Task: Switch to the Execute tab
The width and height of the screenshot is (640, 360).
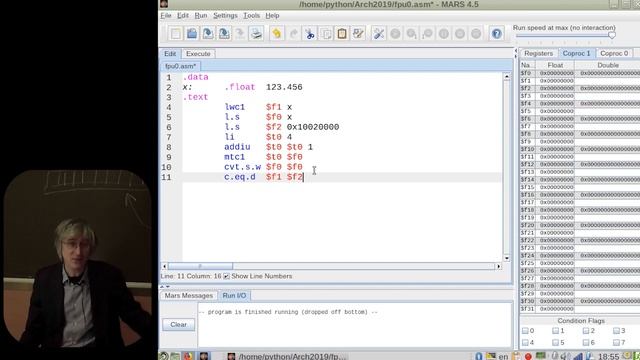Action: (198, 54)
